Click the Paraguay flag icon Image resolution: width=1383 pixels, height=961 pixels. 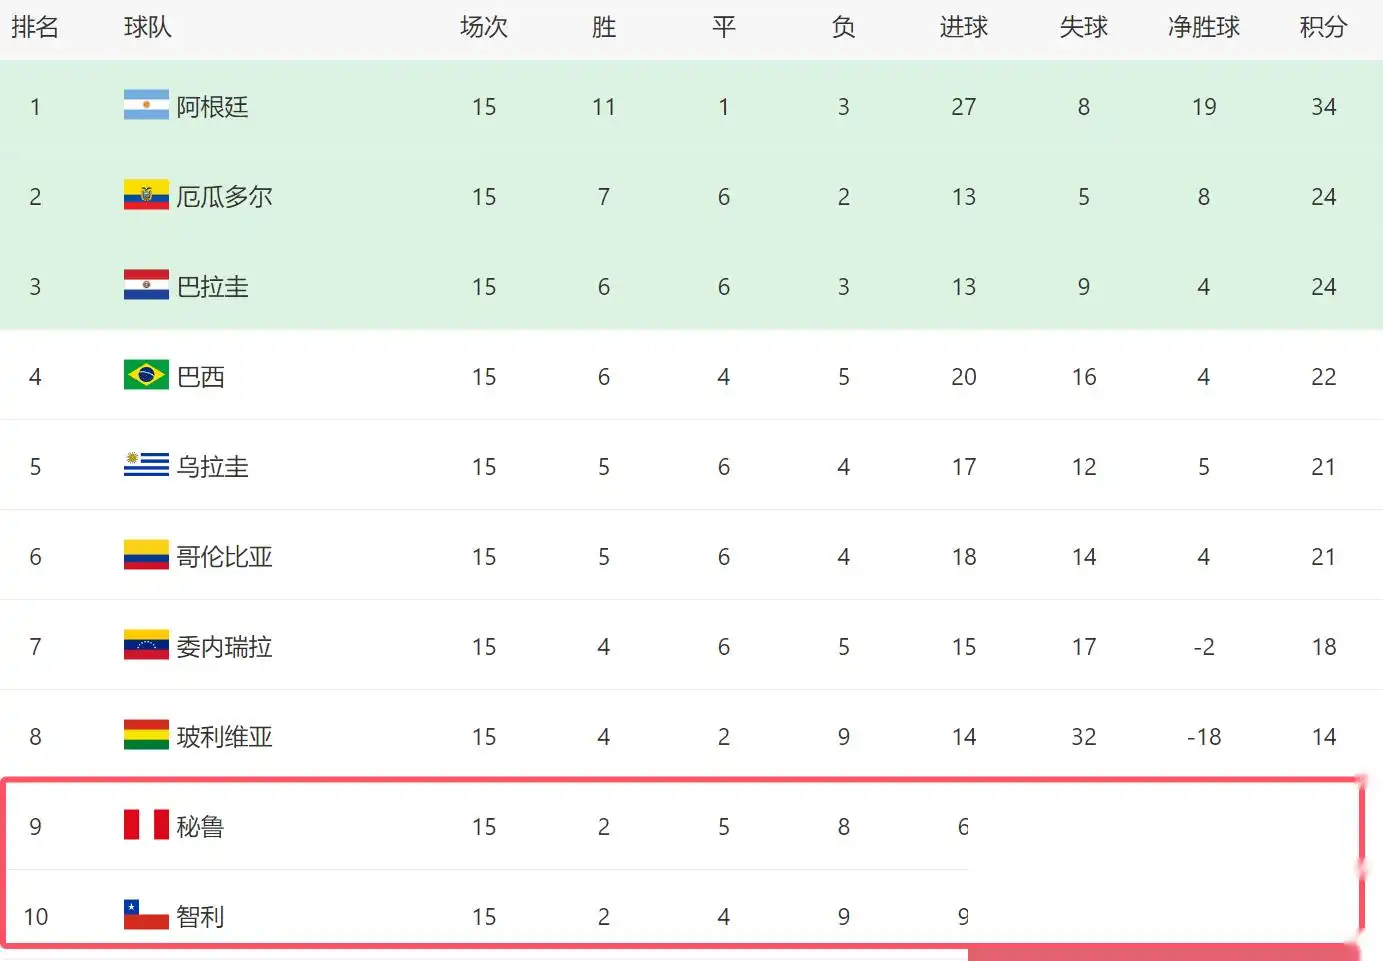click(146, 285)
